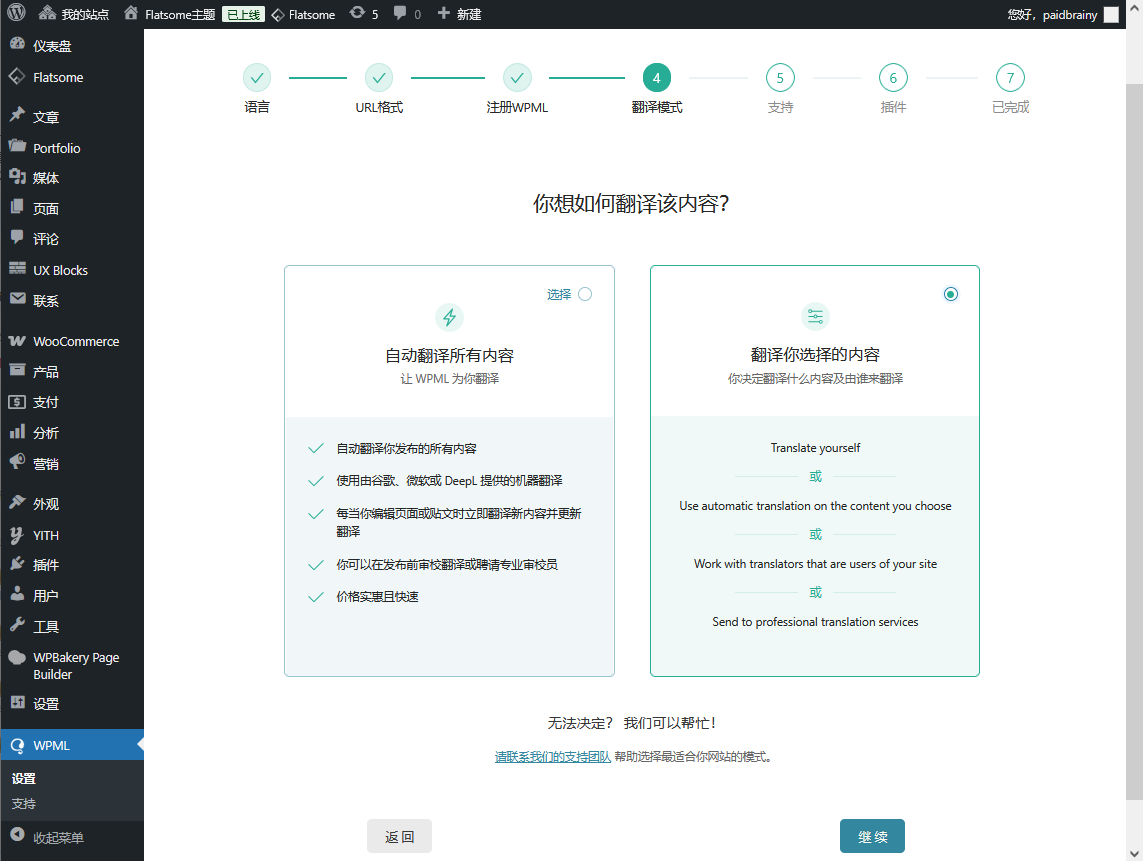
Task: Open 工具 wrench icon in the sidebar
Action: pyautogui.click(x=17, y=625)
